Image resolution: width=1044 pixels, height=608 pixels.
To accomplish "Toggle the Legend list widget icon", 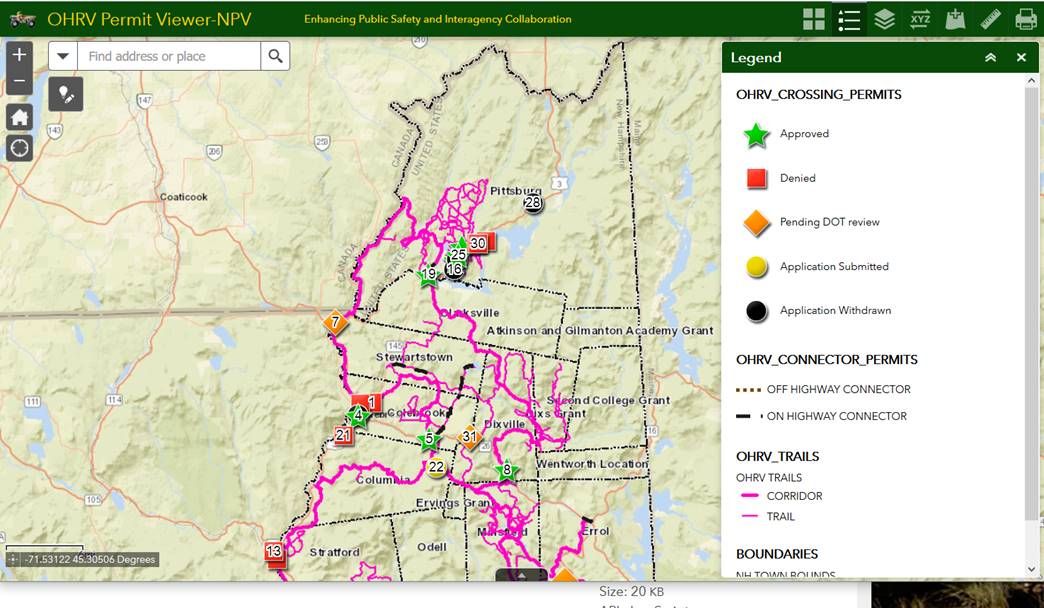I will [849, 19].
